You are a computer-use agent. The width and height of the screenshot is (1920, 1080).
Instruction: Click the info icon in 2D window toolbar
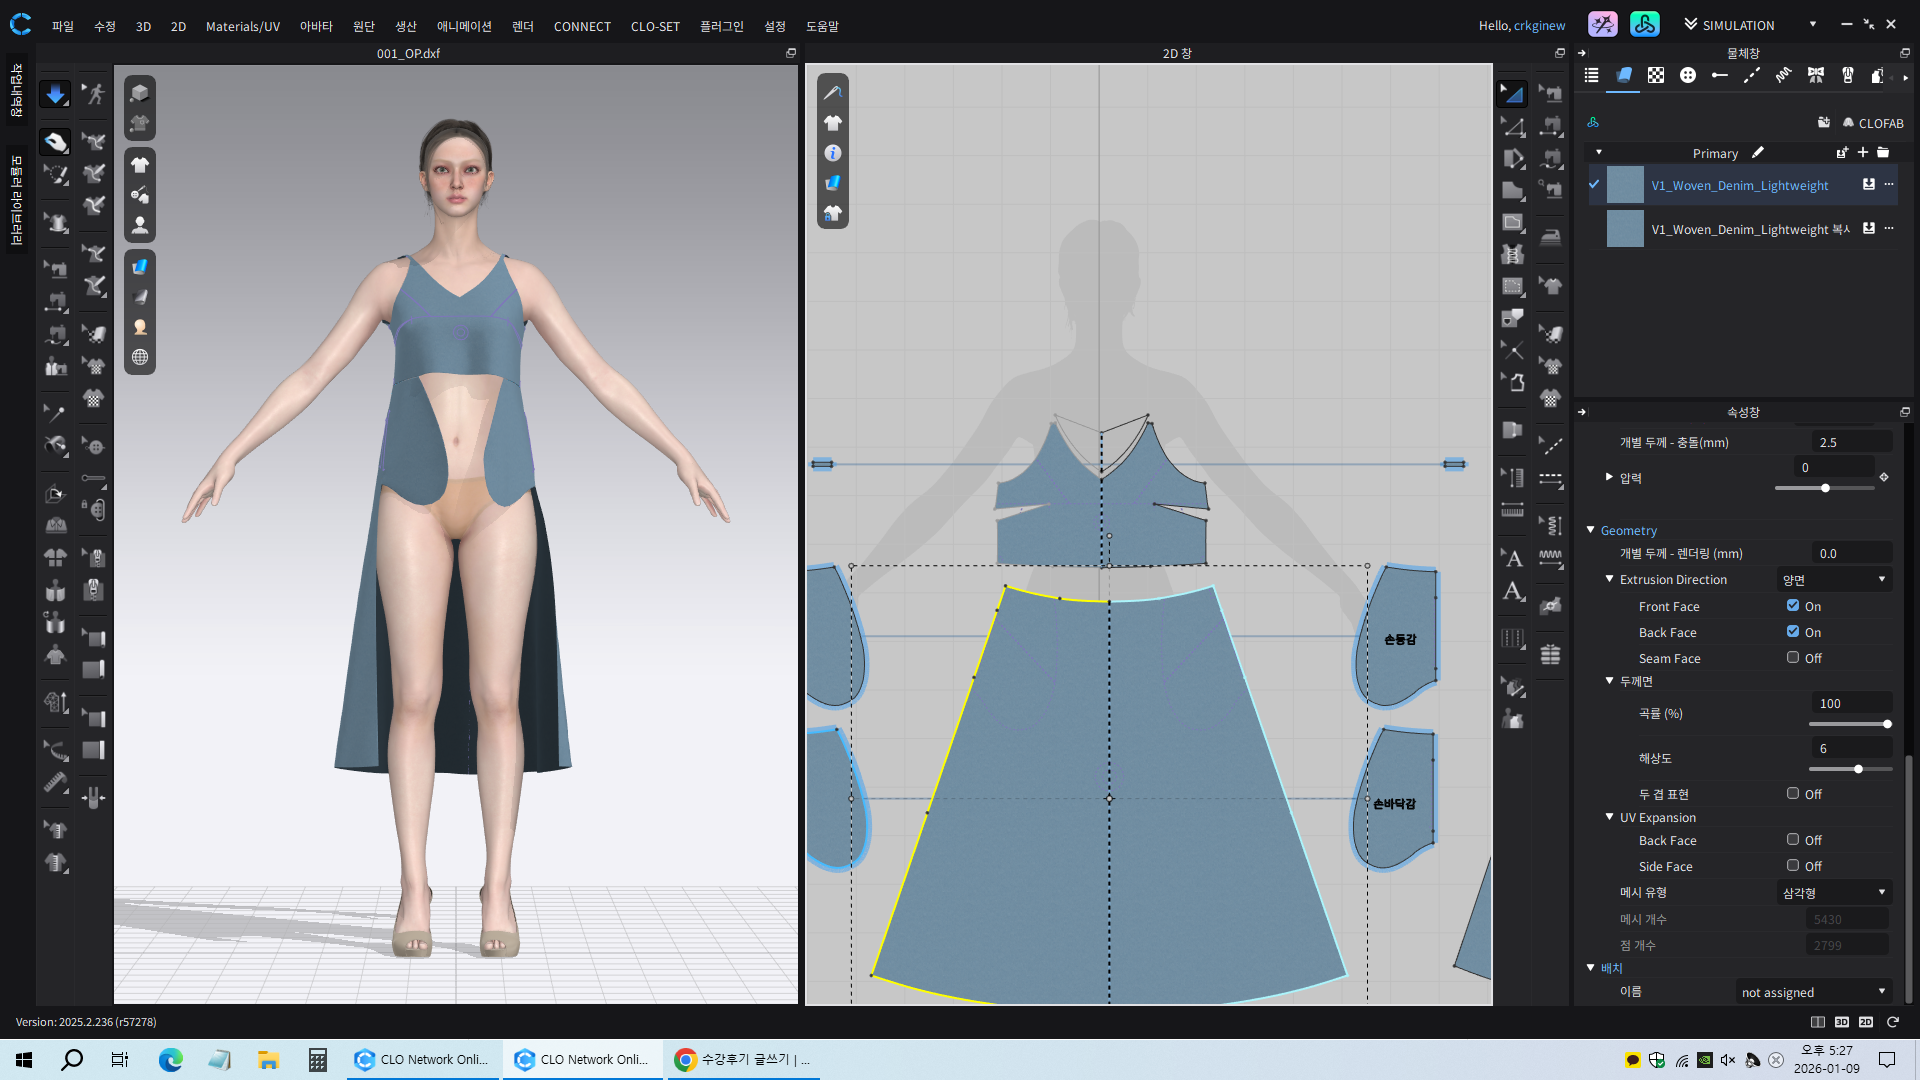pyautogui.click(x=832, y=153)
